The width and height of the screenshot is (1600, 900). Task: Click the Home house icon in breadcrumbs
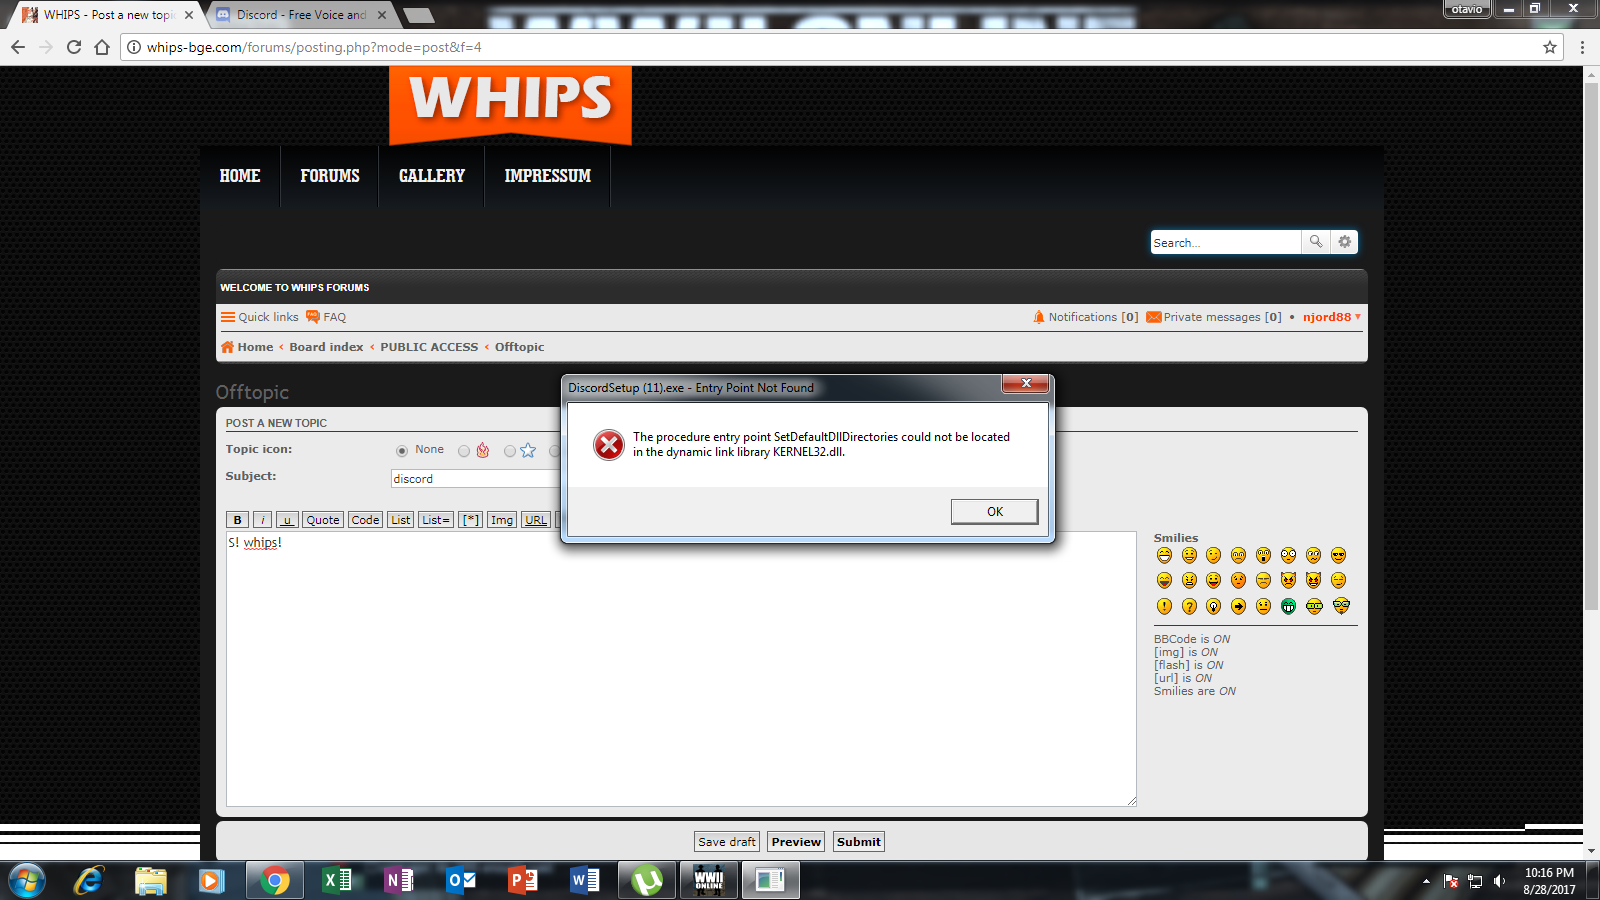click(x=227, y=347)
